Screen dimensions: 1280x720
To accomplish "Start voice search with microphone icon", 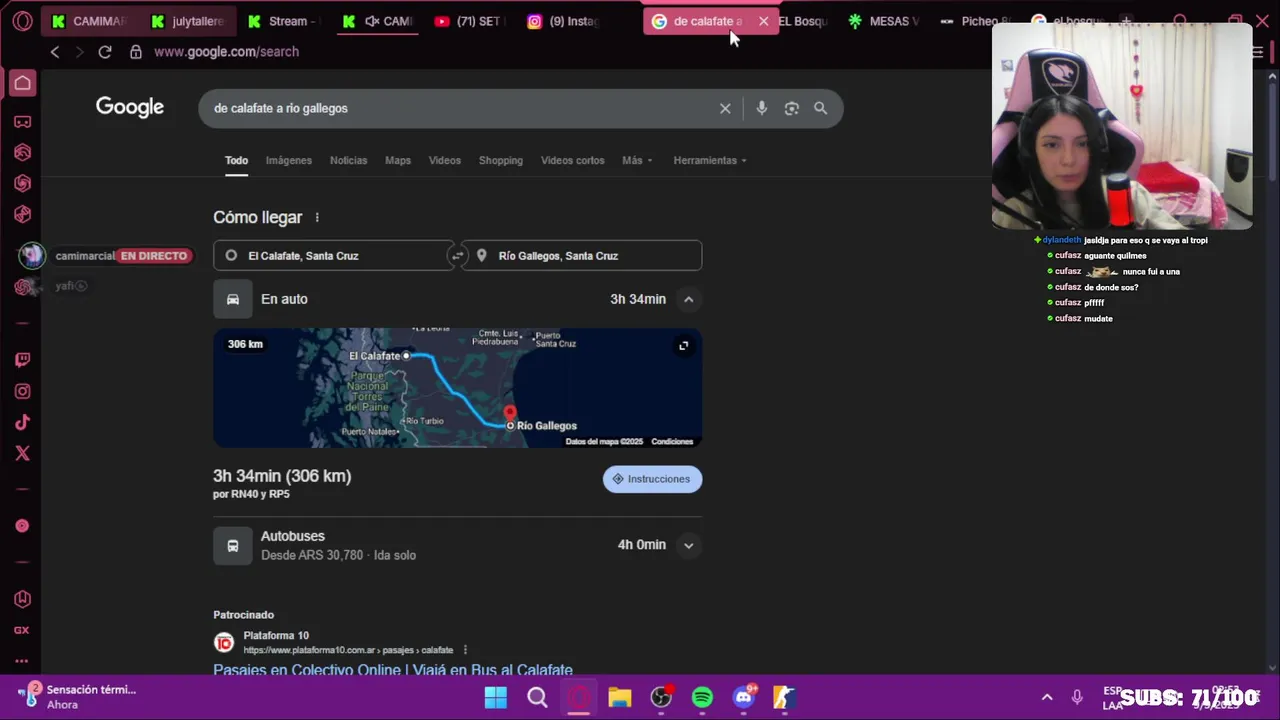I will pos(762,108).
